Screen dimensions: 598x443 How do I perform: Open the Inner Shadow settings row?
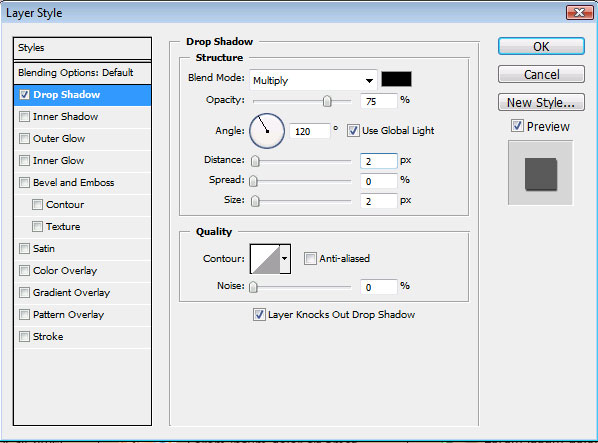point(82,117)
